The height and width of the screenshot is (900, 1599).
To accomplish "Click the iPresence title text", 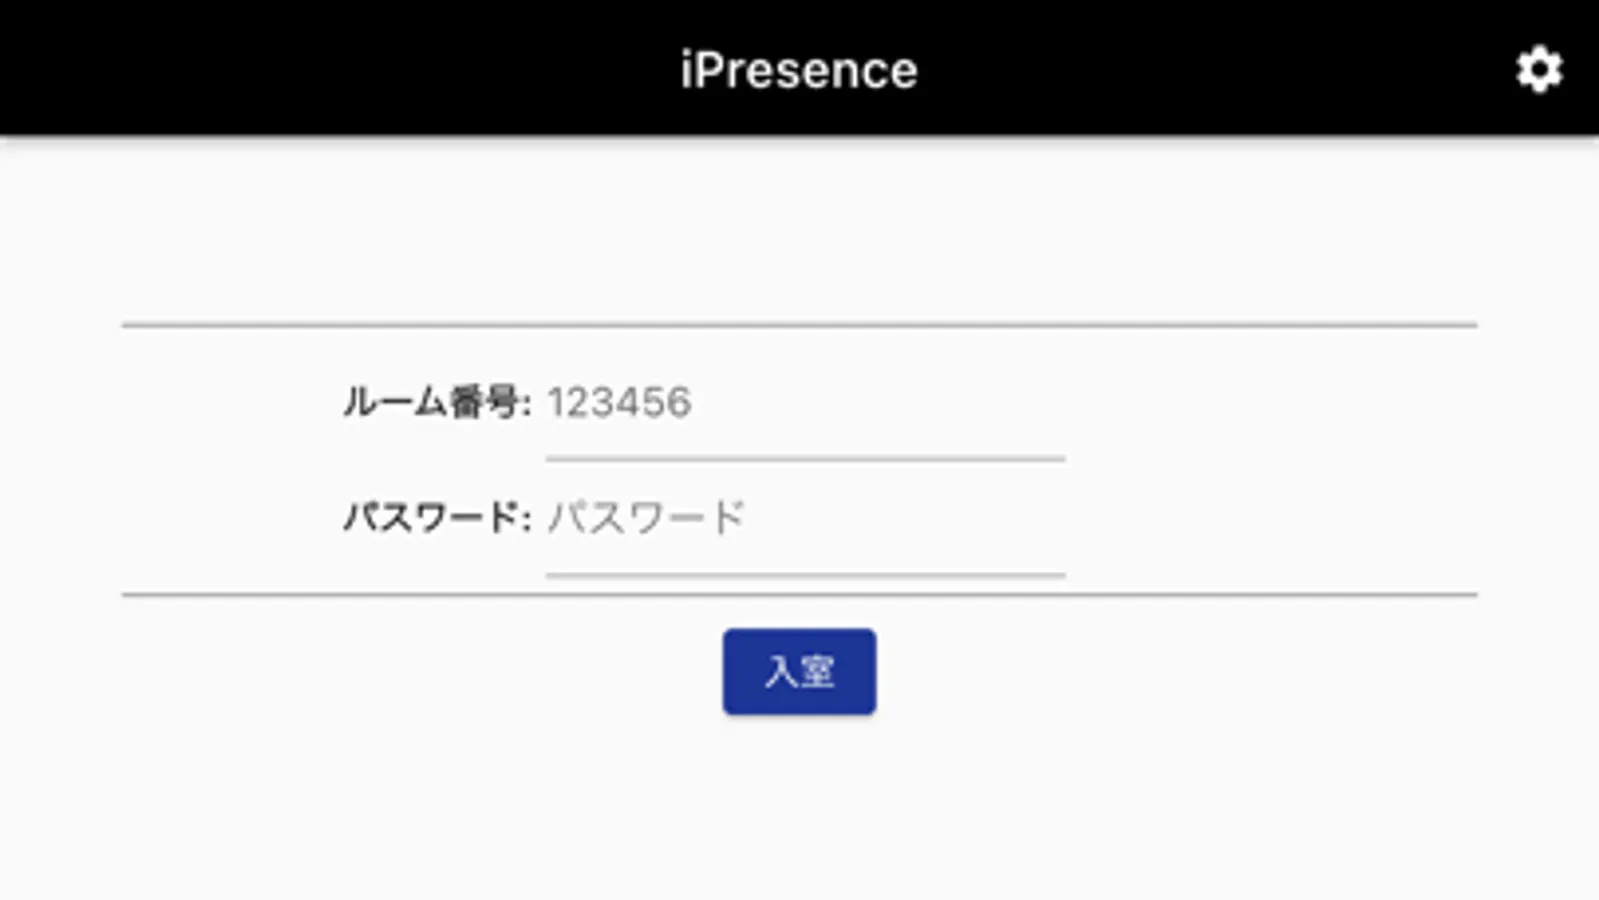I will coord(799,70).
